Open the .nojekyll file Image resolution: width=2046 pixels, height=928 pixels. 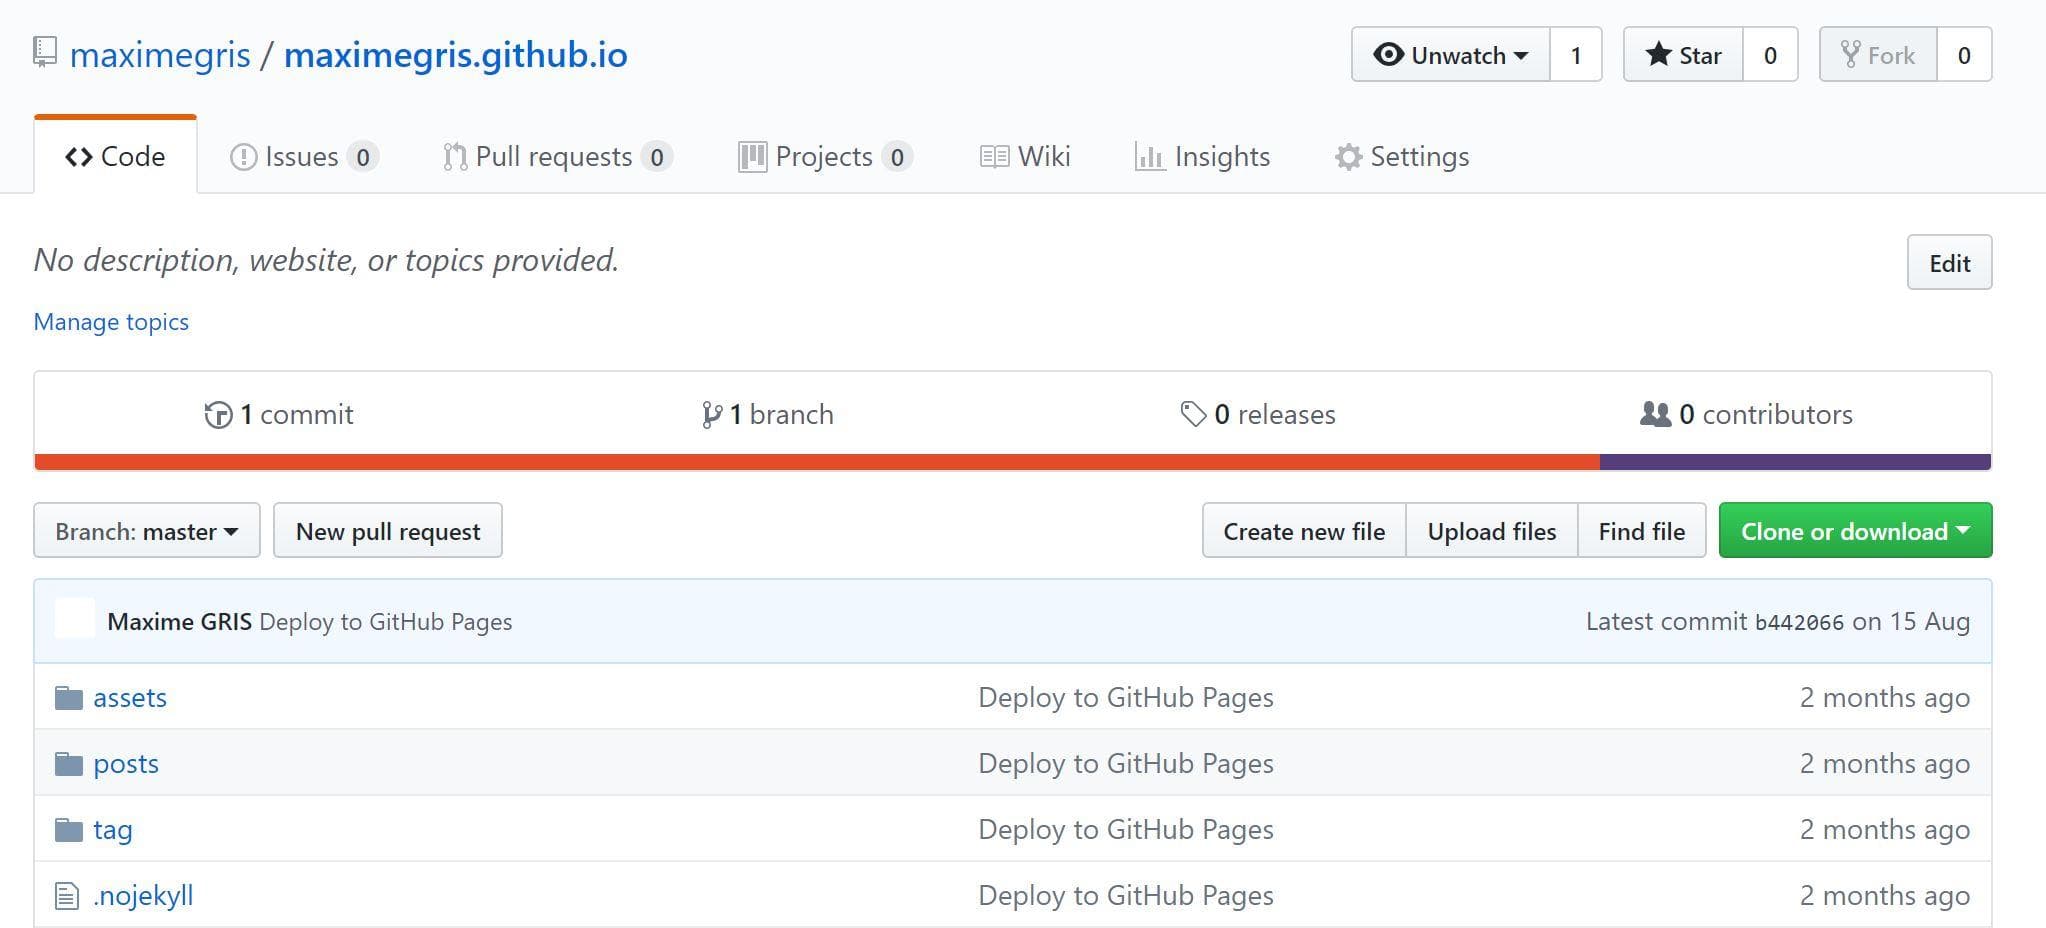coord(143,895)
